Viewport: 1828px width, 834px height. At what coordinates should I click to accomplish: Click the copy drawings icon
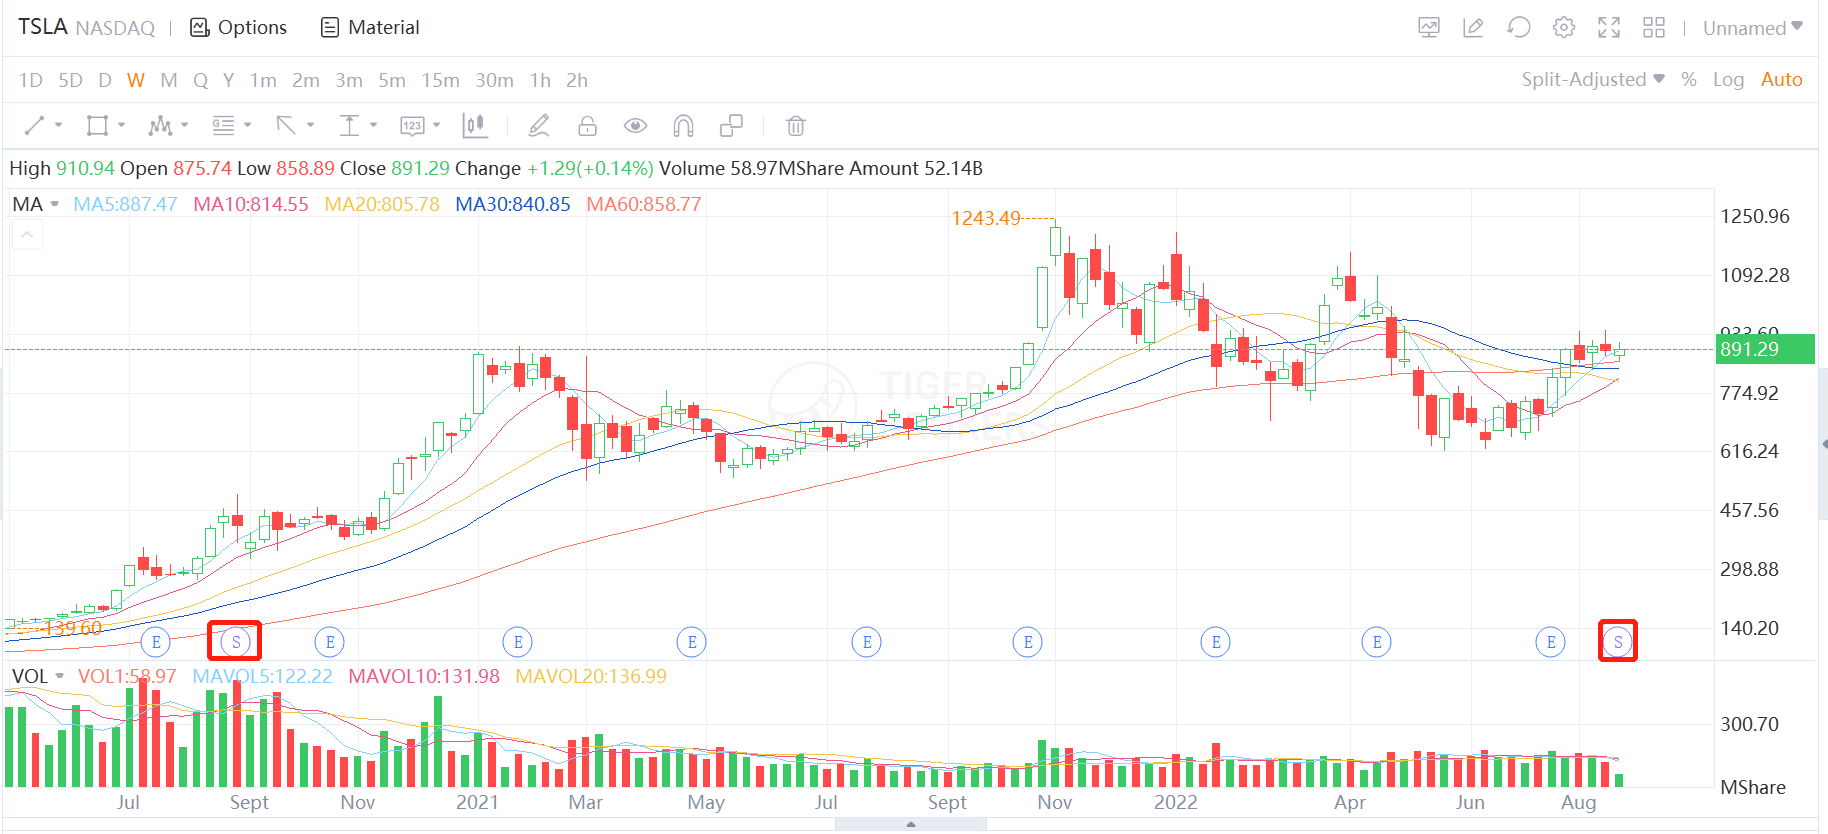pyautogui.click(x=731, y=125)
